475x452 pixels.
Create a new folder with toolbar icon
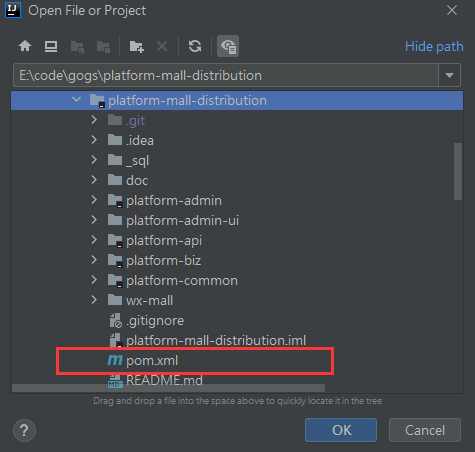click(137, 46)
